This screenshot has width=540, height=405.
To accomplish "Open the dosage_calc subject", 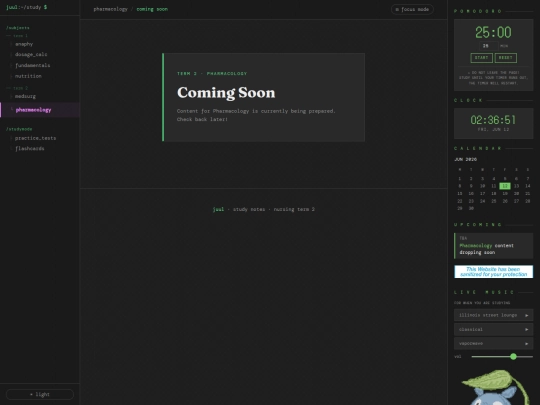I will pos(31,54).
